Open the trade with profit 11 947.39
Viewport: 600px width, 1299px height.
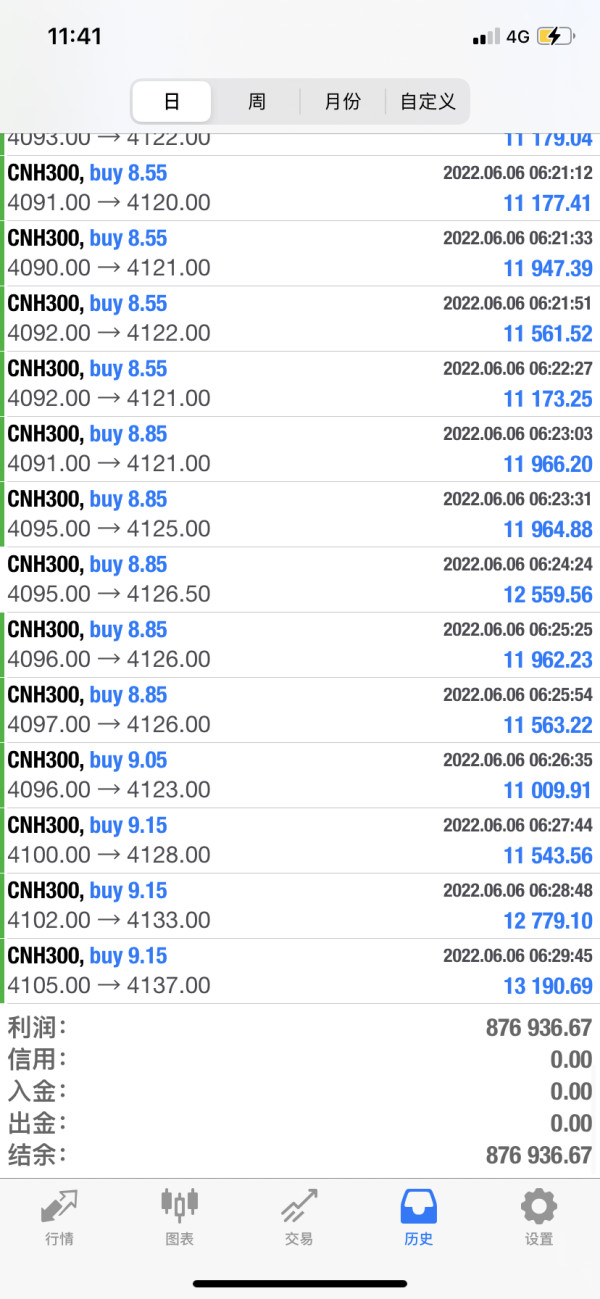(300, 253)
